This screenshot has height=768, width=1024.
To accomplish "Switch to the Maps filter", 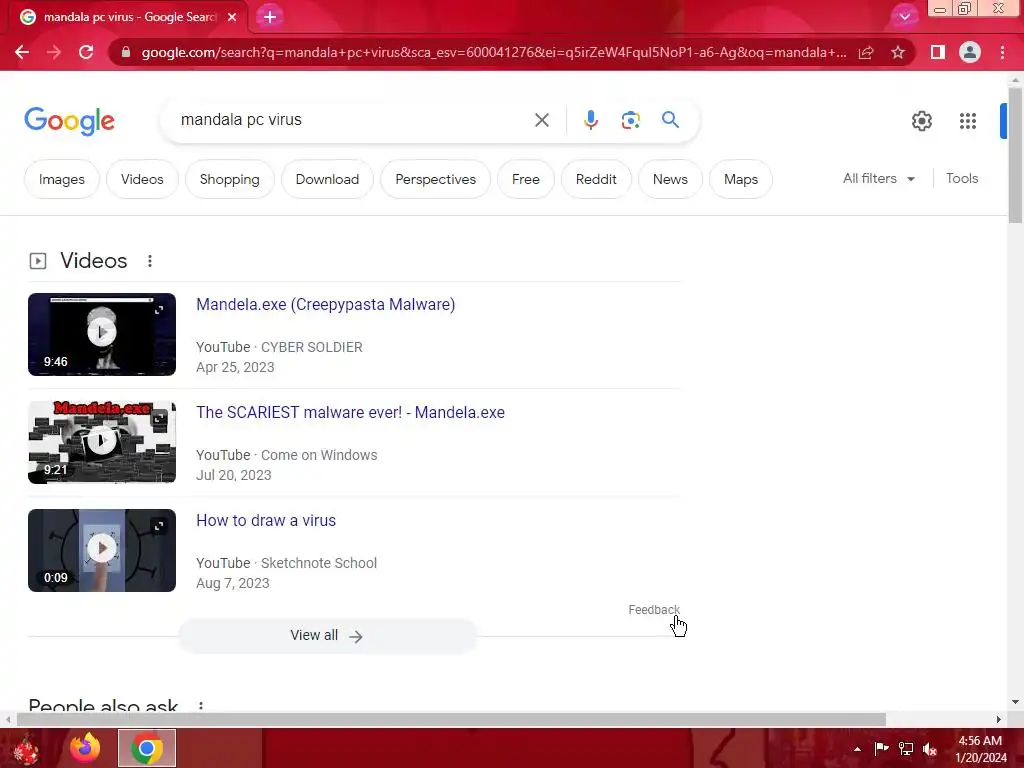I will [741, 179].
